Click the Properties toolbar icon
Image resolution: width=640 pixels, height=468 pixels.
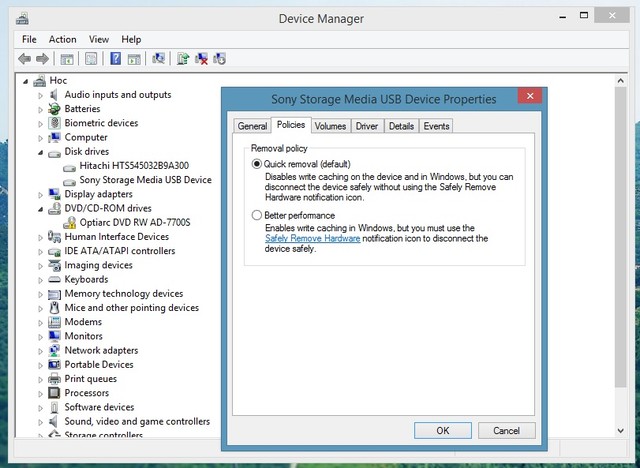[x=91, y=59]
